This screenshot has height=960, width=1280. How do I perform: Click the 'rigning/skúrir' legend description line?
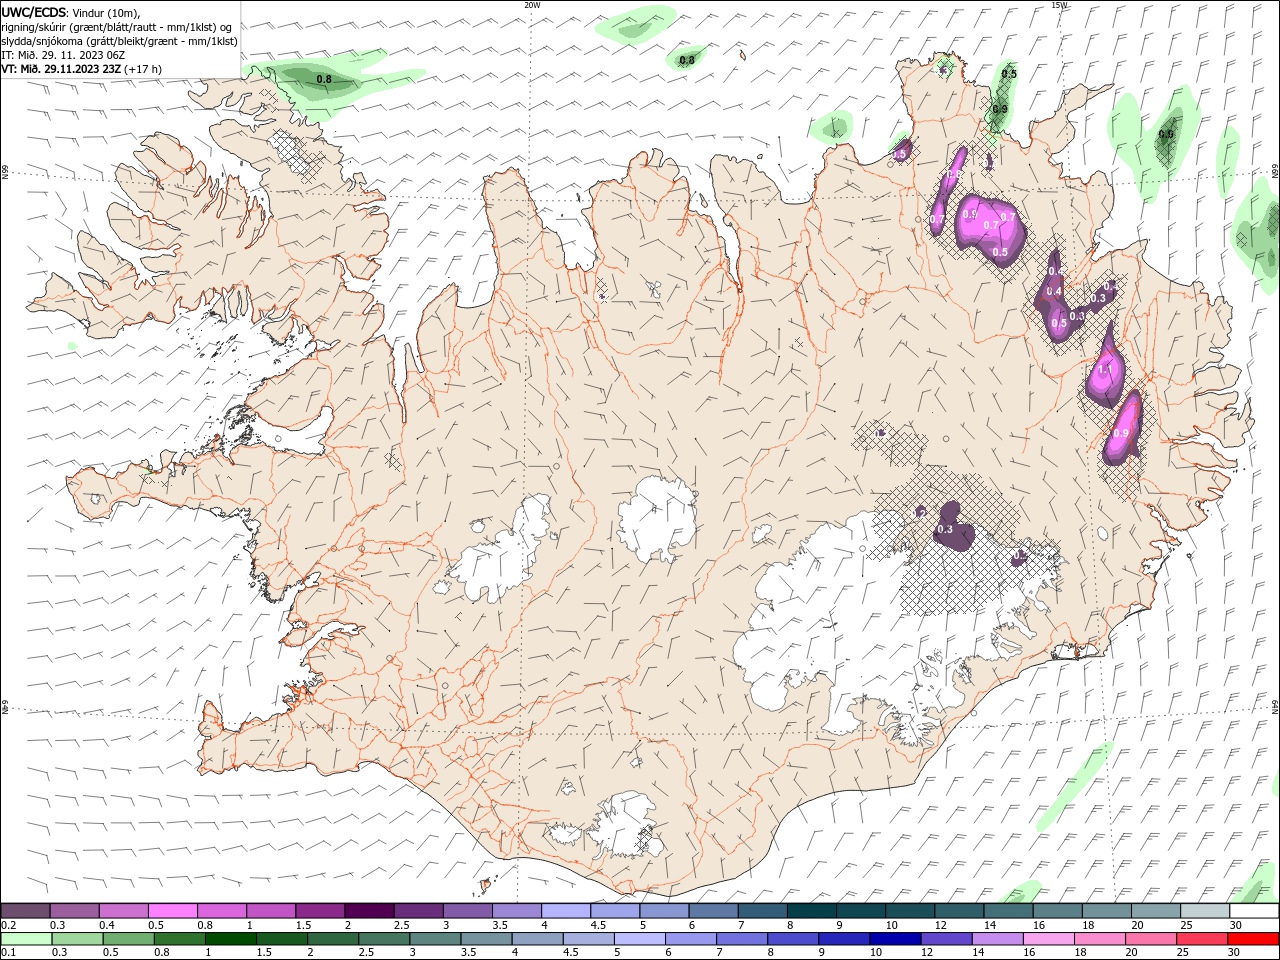(x=116, y=27)
